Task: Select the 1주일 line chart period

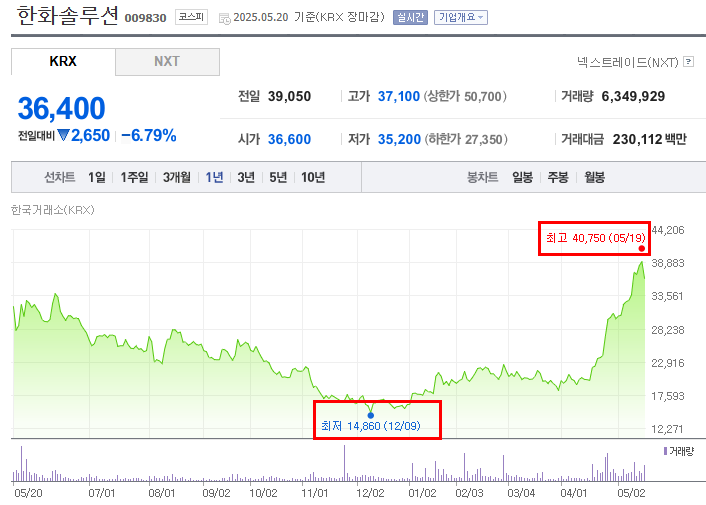Action: [134, 177]
